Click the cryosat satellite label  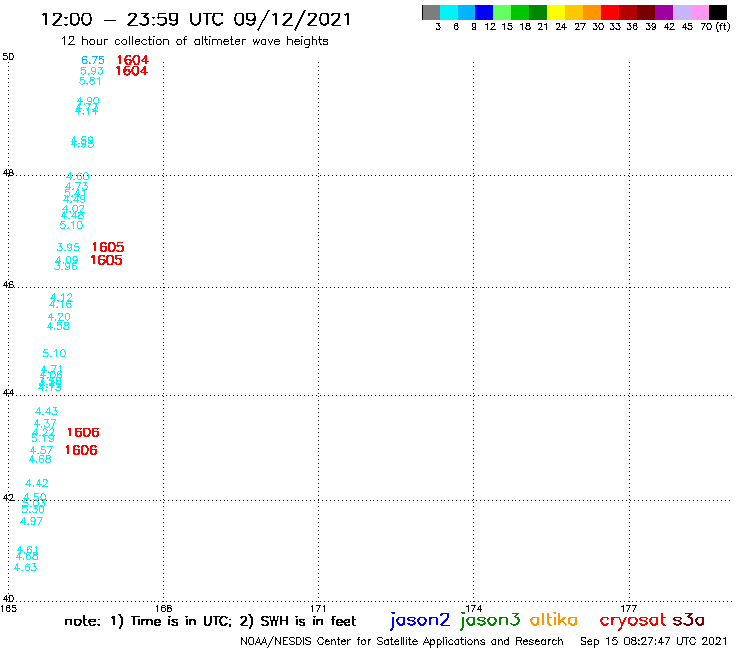click(x=633, y=620)
